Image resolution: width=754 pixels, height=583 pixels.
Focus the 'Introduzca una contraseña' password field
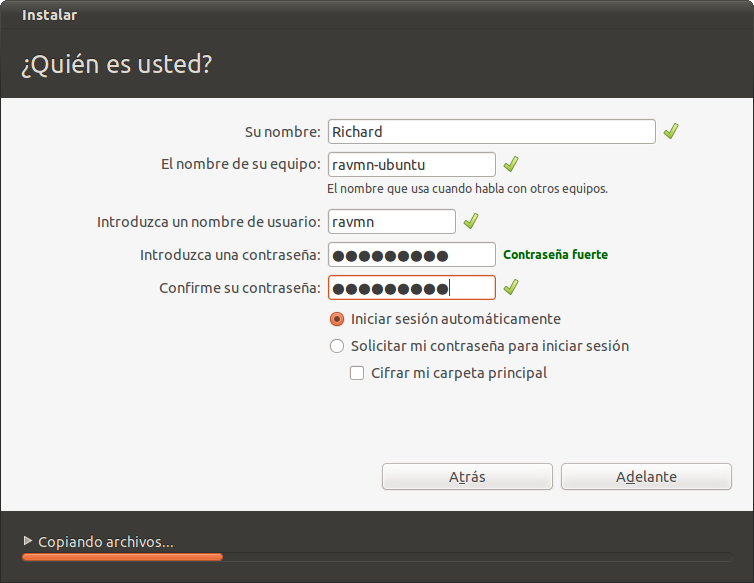pos(411,255)
